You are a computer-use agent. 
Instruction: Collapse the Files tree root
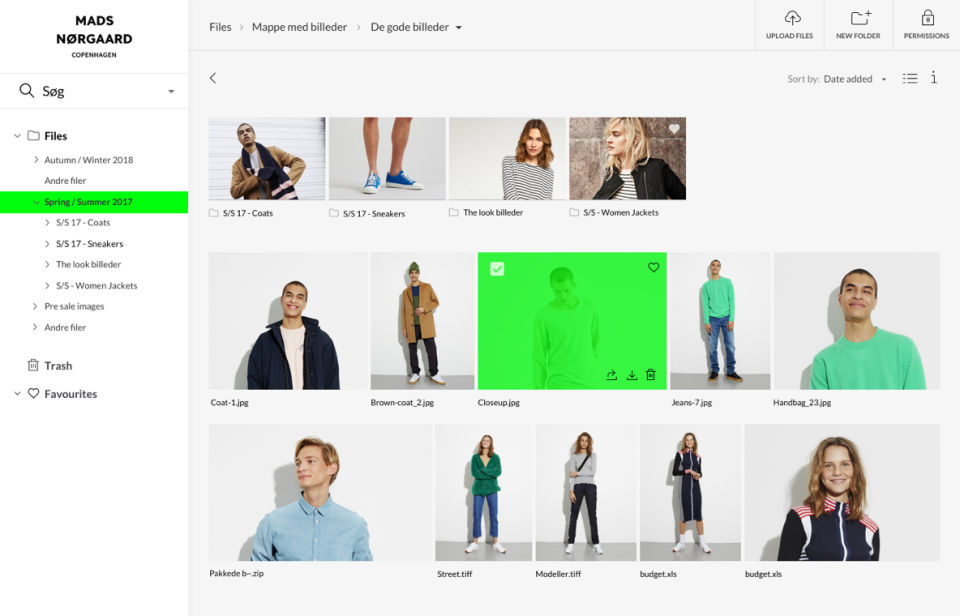click(x=17, y=135)
